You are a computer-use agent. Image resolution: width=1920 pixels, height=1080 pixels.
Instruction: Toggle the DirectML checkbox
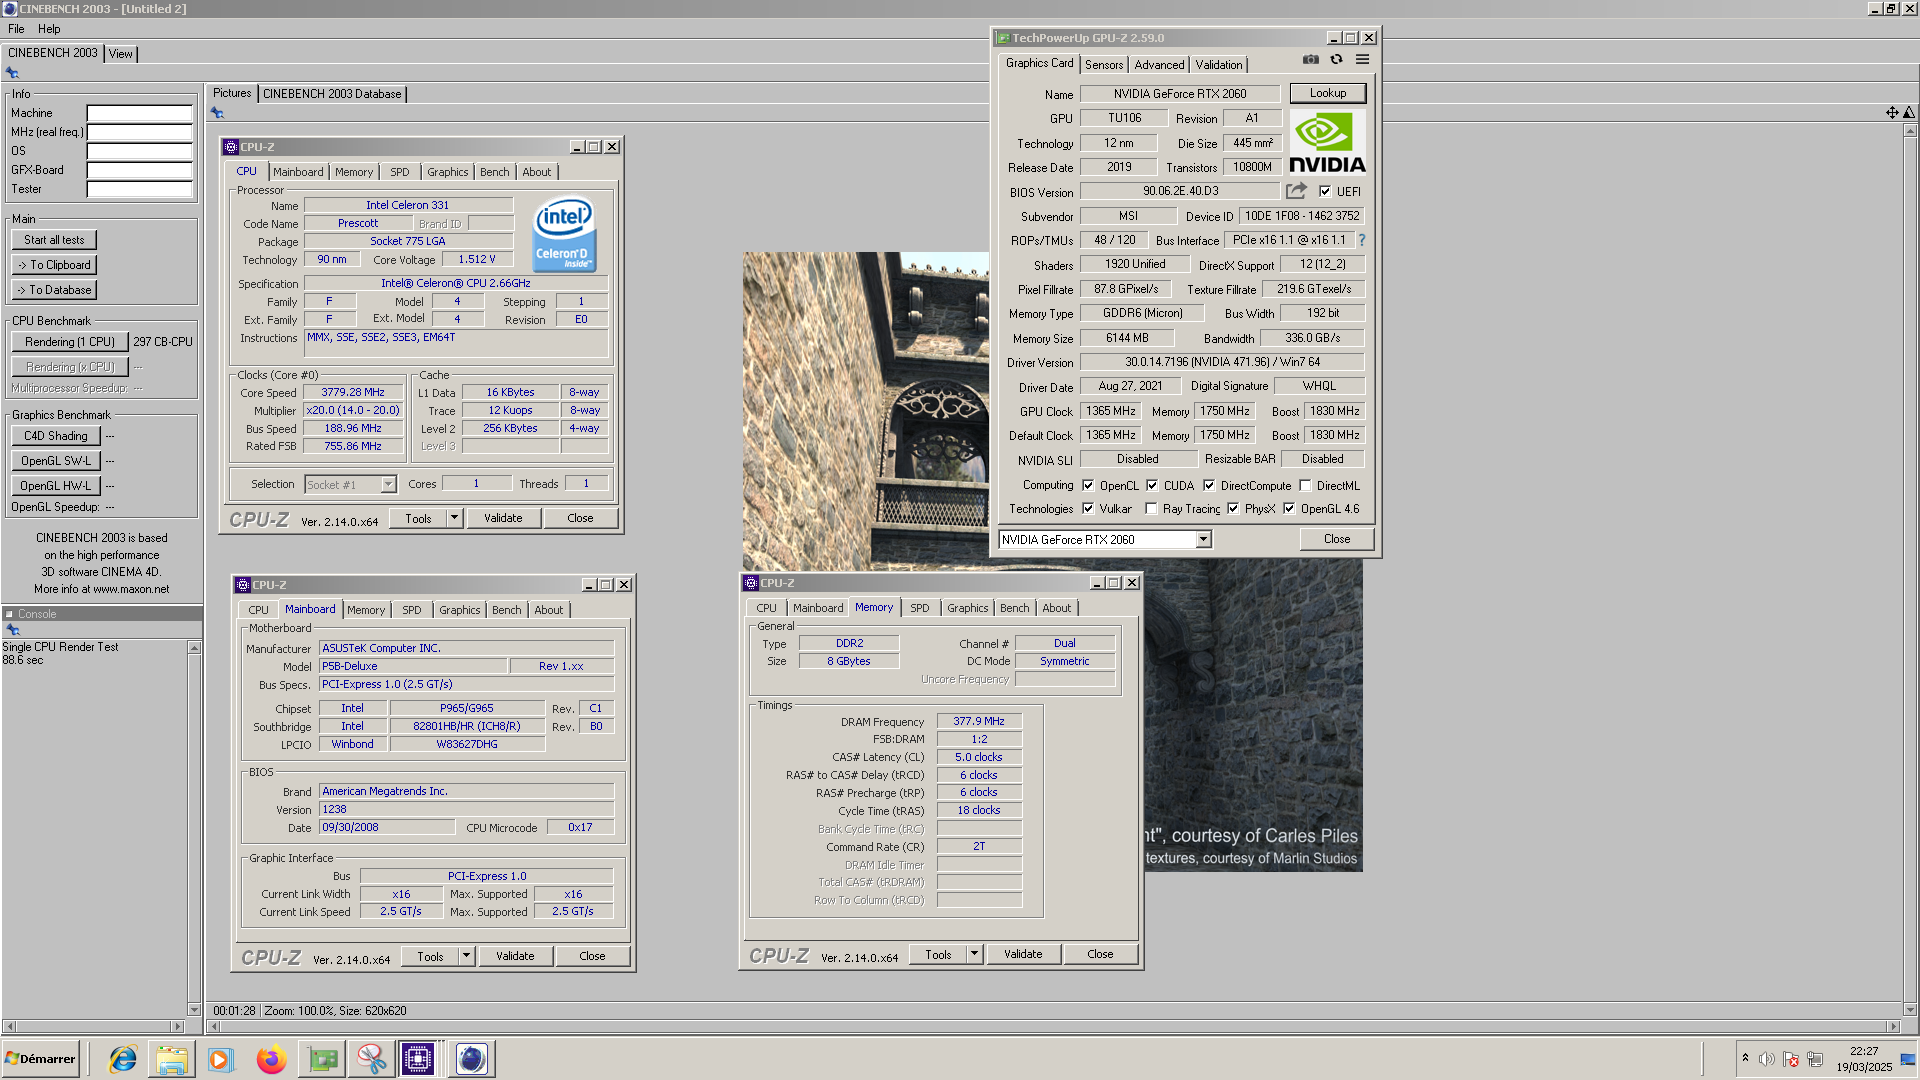(x=1305, y=486)
